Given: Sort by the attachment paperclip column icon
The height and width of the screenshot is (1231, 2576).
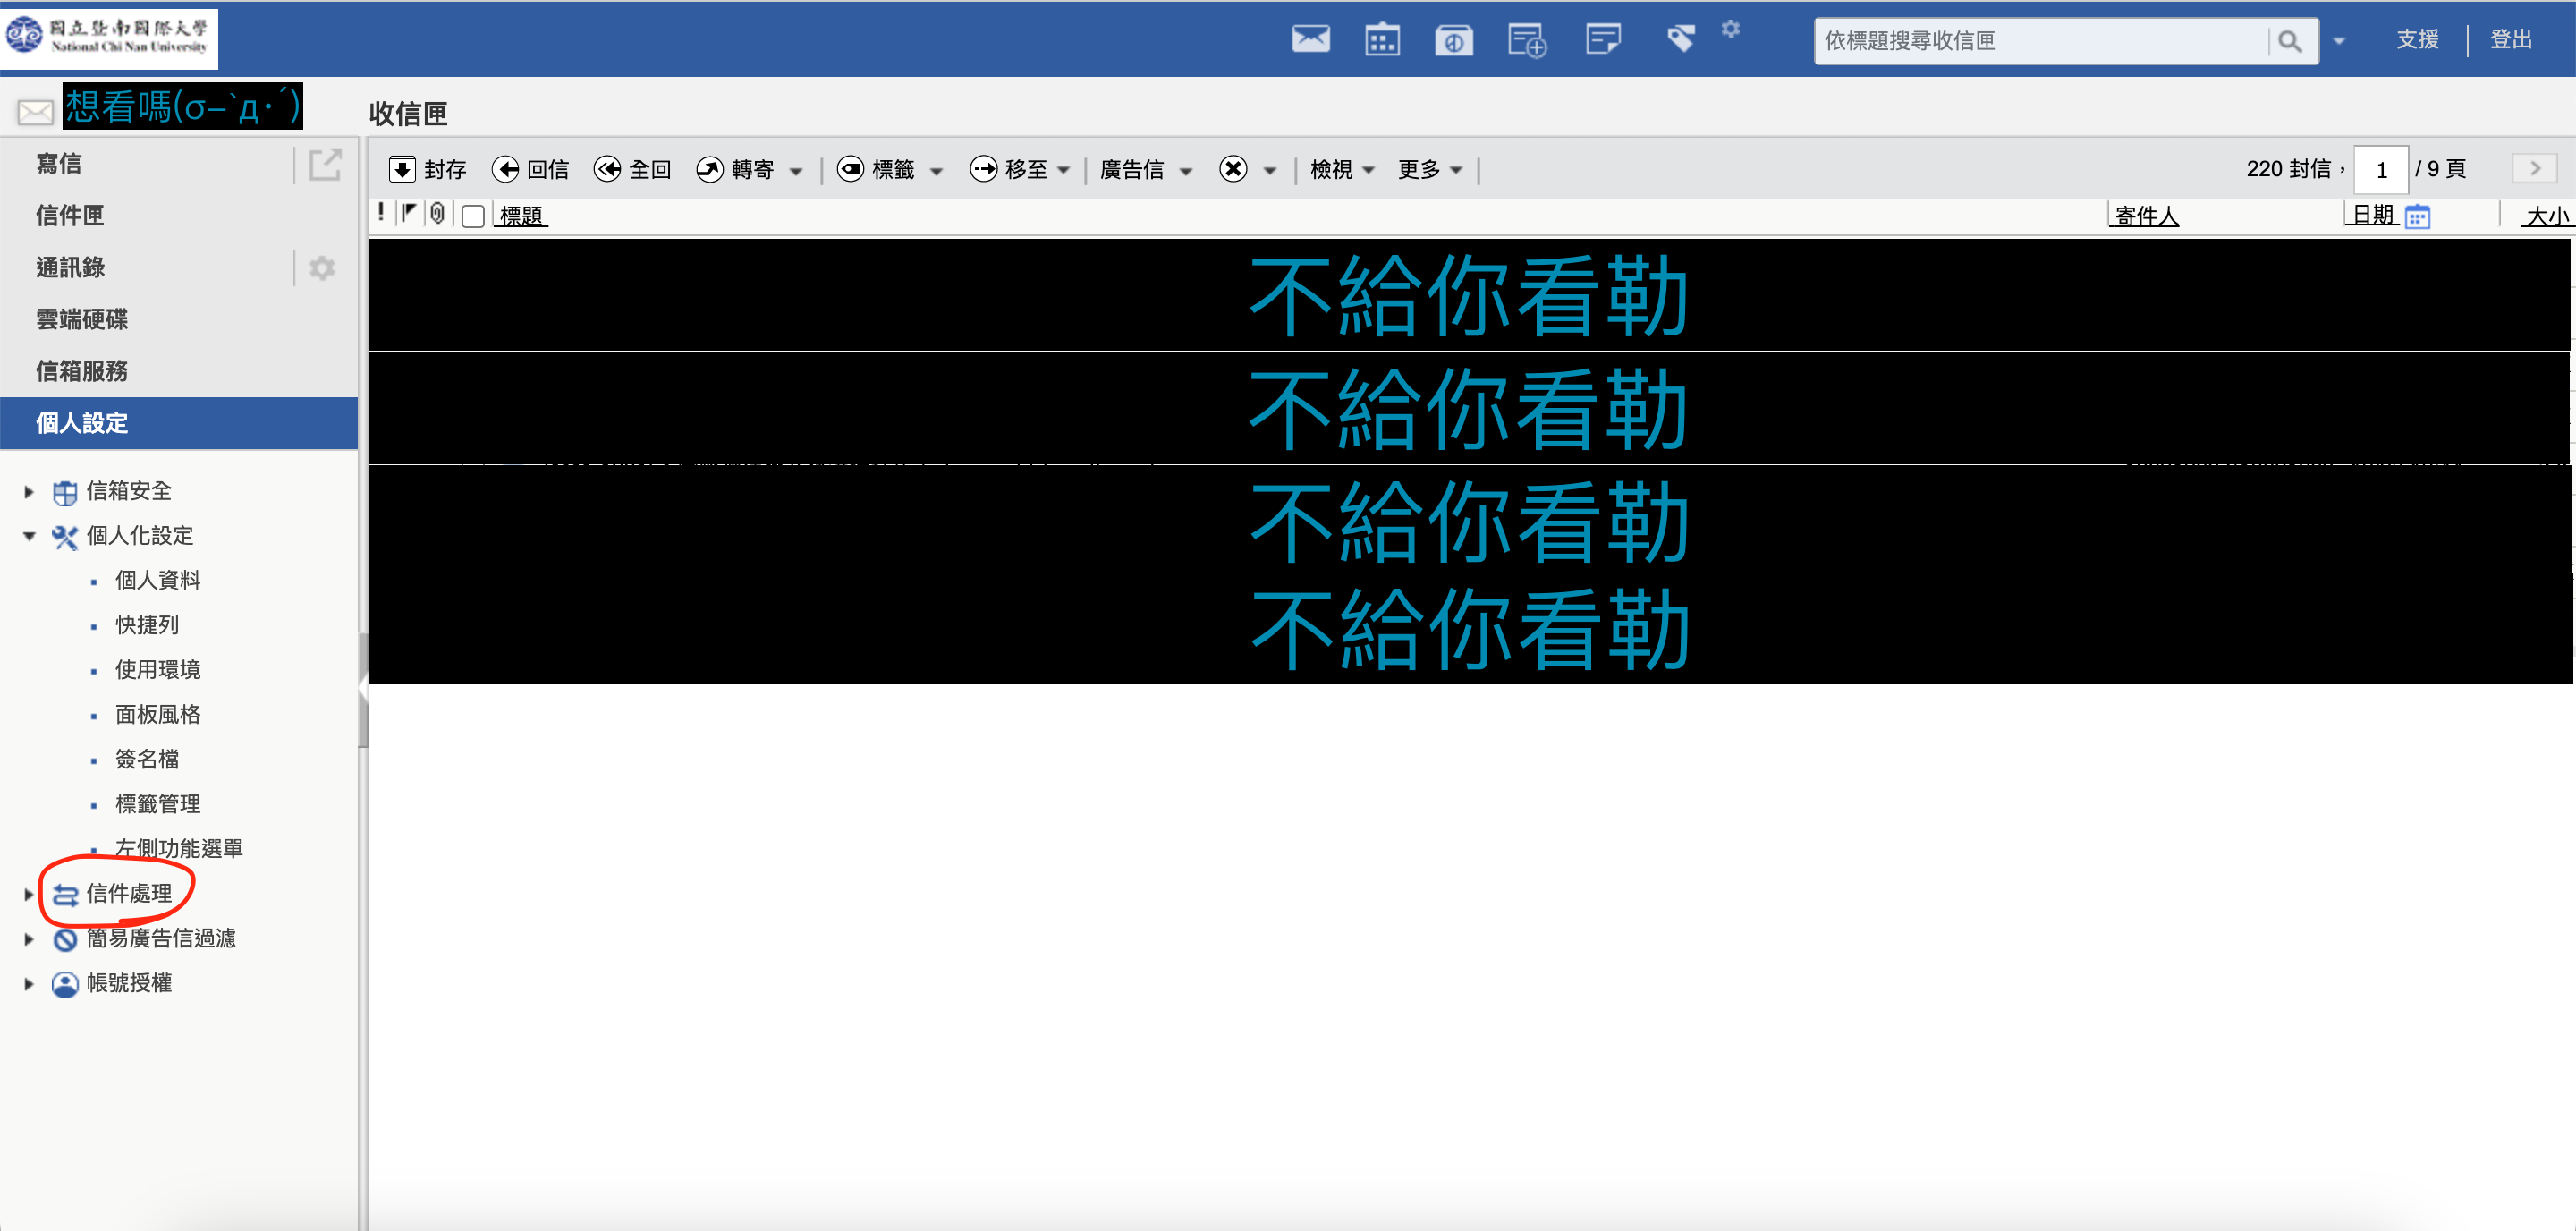Looking at the screenshot, I should [x=438, y=213].
